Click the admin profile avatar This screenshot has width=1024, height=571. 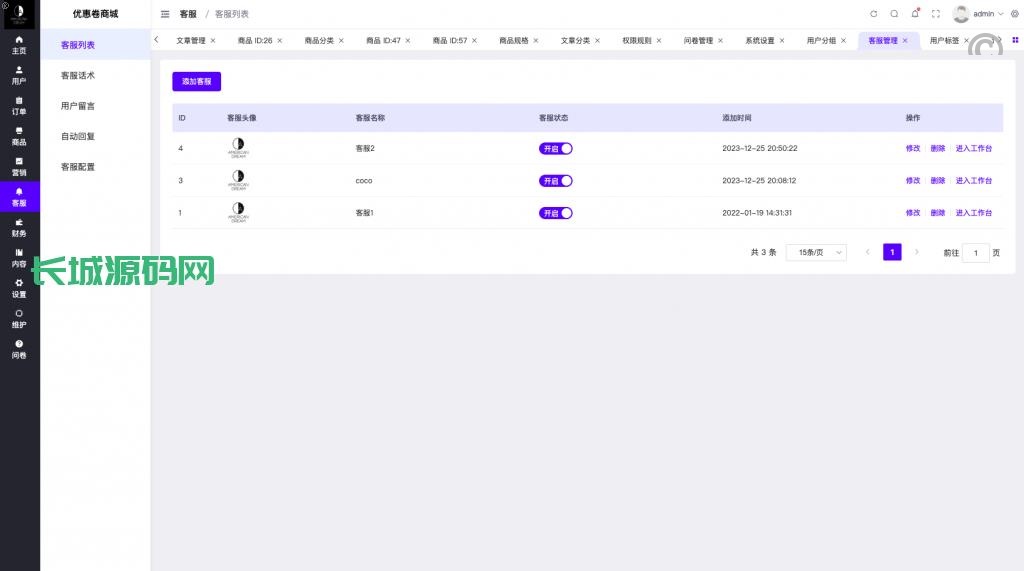click(961, 14)
